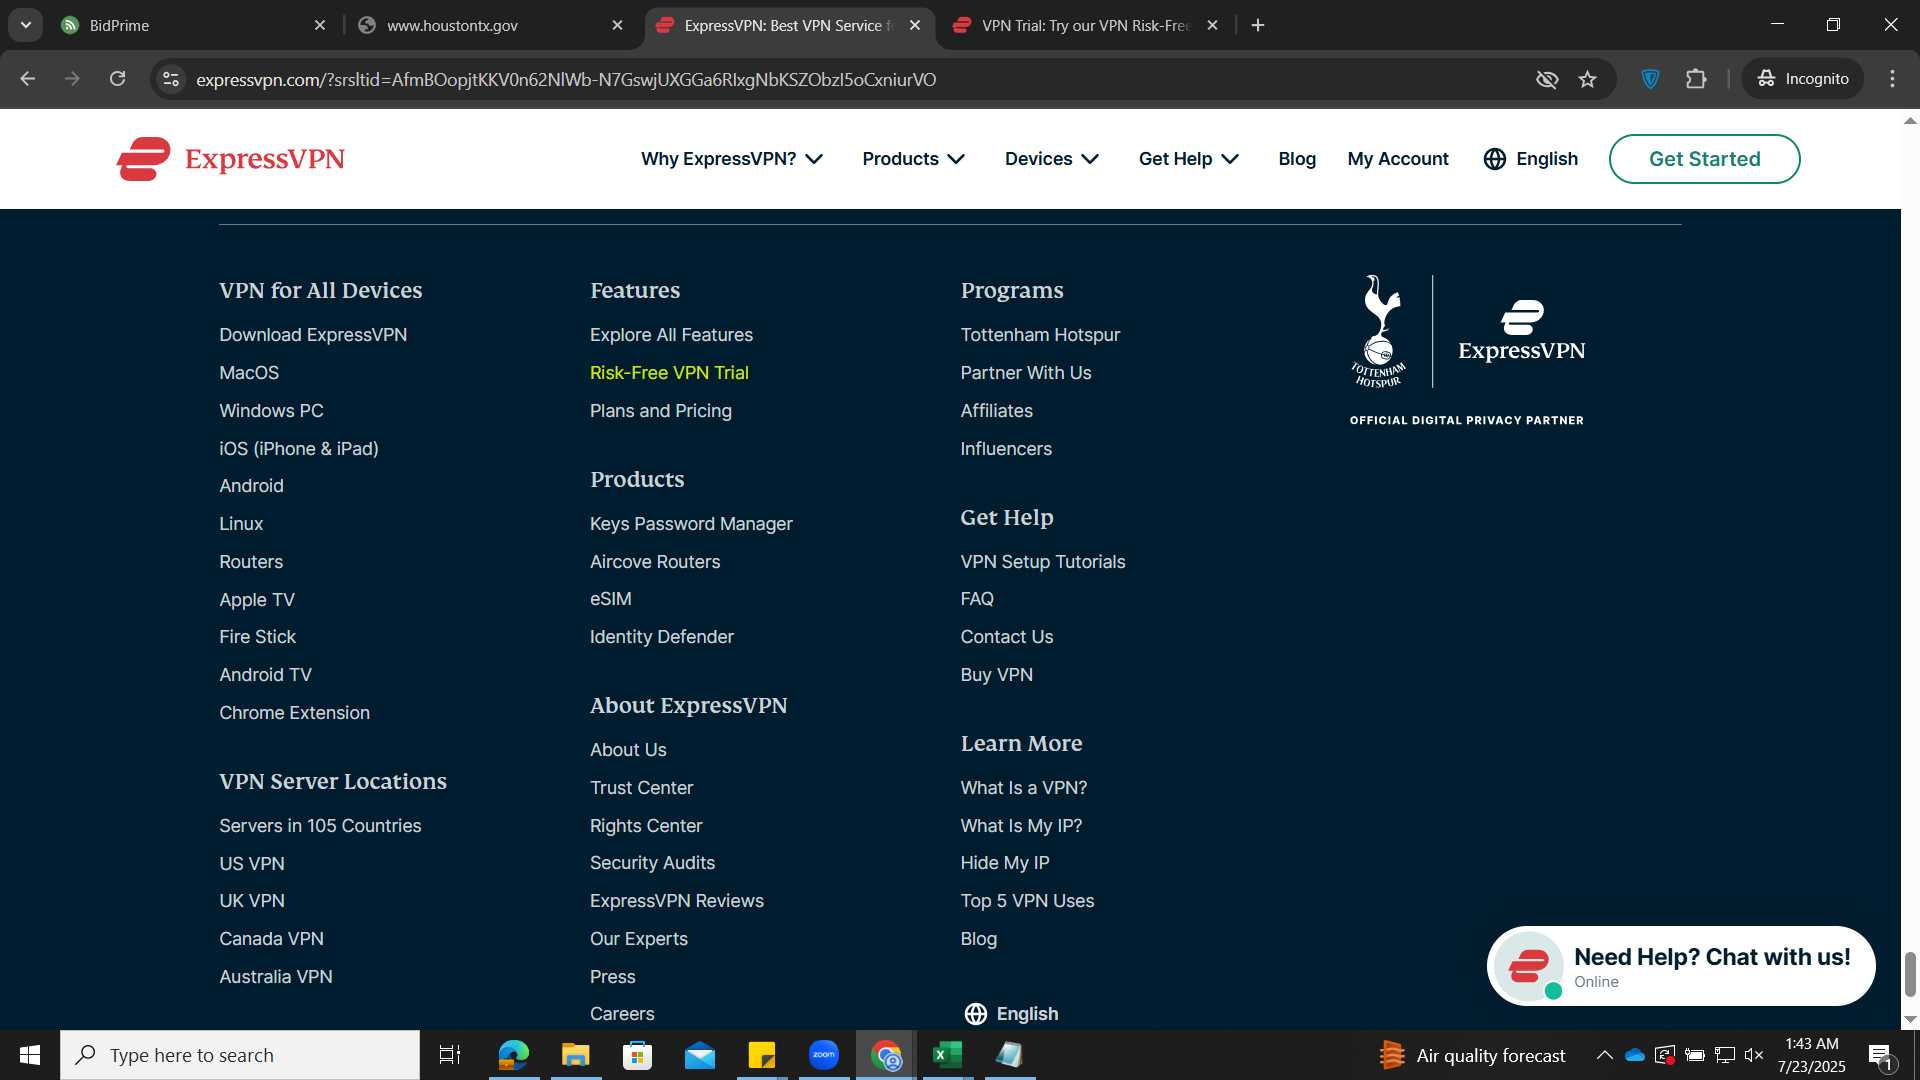Switch to www.houstontx.gov tab
Screen dimensions: 1920x1080
490,25
